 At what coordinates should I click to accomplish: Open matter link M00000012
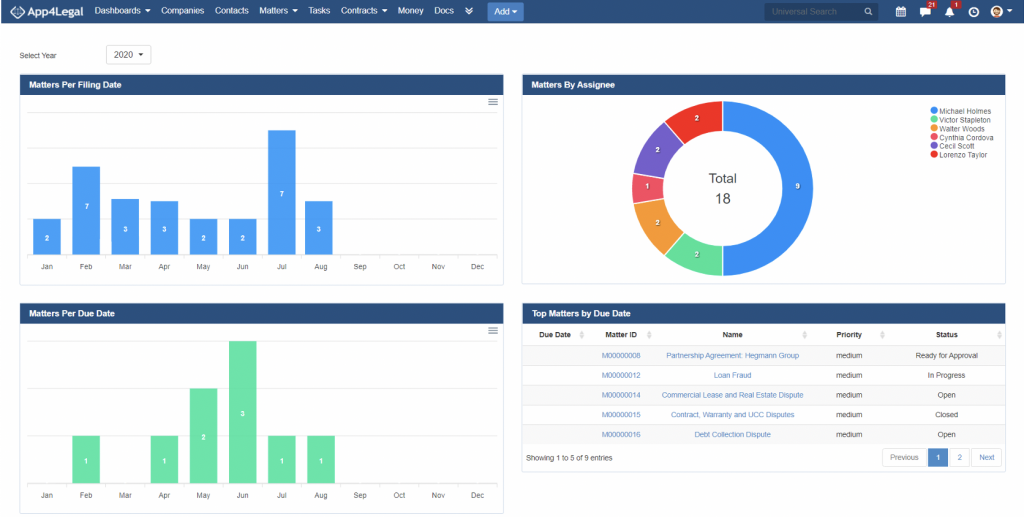coord(620,375)
